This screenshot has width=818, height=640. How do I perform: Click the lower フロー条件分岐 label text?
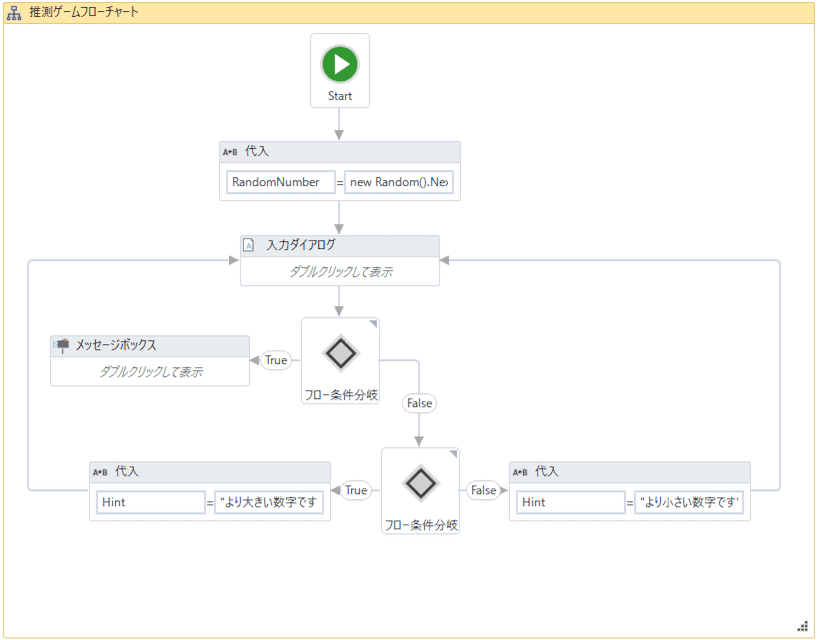(x=420, y=525)
